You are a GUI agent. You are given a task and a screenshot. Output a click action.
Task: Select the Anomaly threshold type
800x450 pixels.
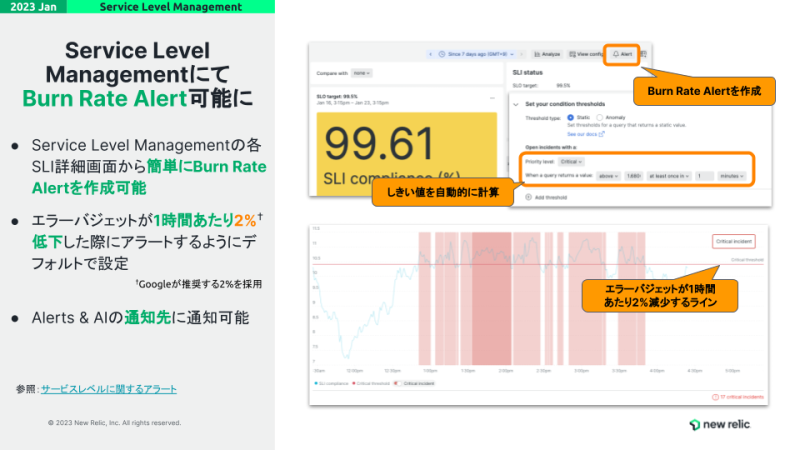pyautogui.click(x=600, y=117)
